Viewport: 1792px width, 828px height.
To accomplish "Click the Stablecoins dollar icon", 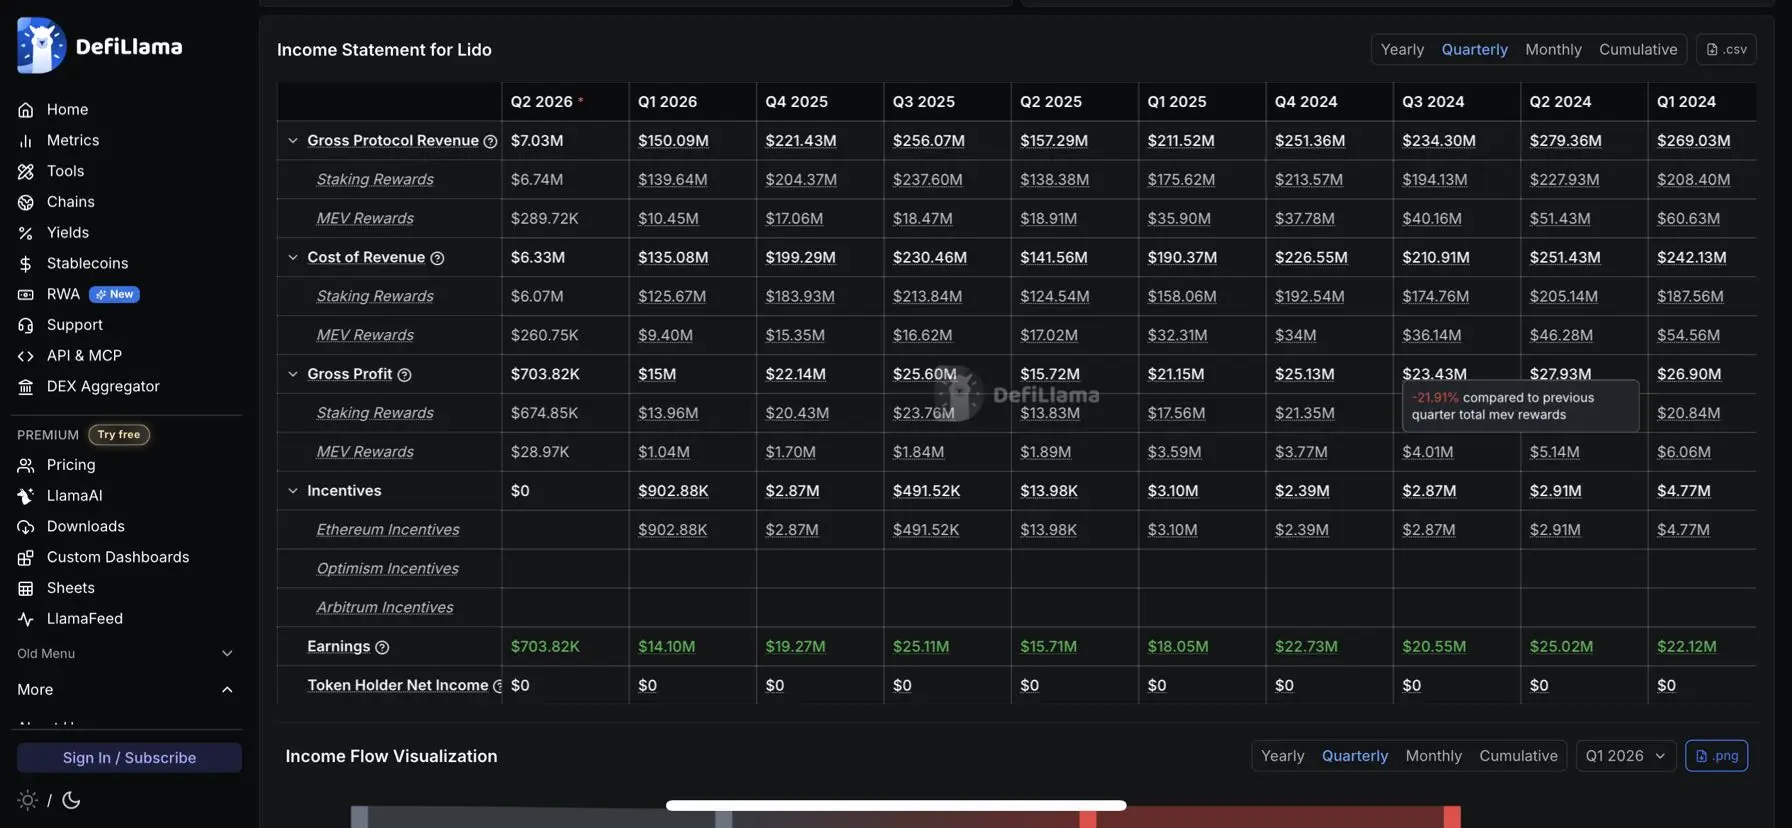I will click(x=26, y=264).
